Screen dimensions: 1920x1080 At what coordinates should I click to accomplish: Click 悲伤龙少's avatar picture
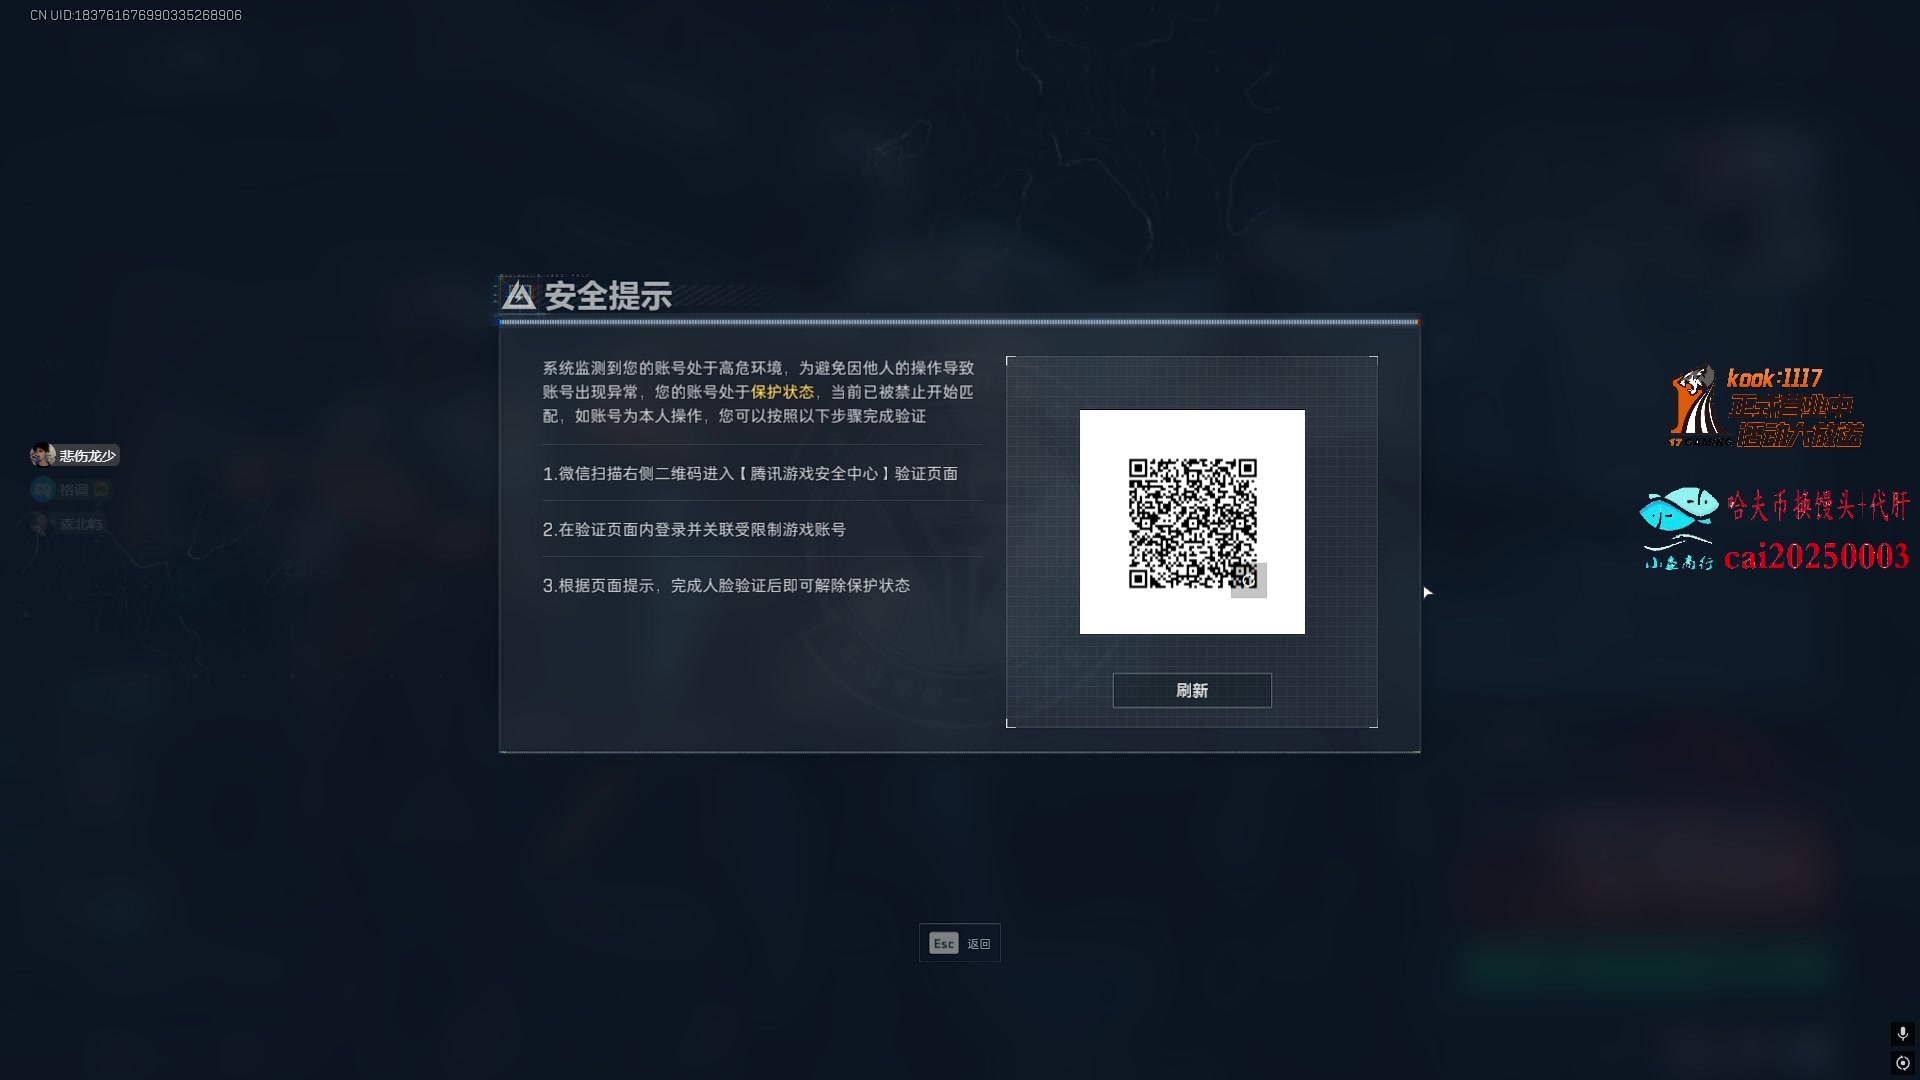(x=43, y=455)
